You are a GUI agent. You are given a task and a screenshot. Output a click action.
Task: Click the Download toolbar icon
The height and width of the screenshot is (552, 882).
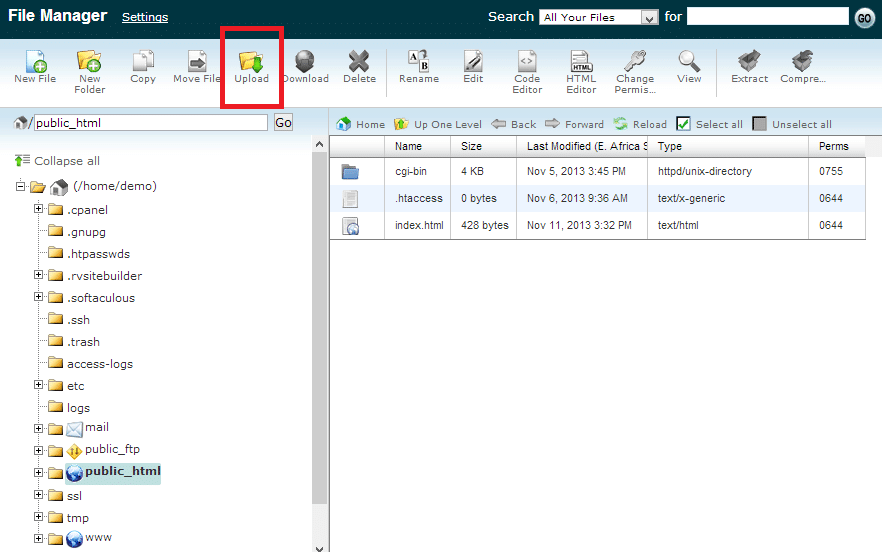[x=305, y=67]
